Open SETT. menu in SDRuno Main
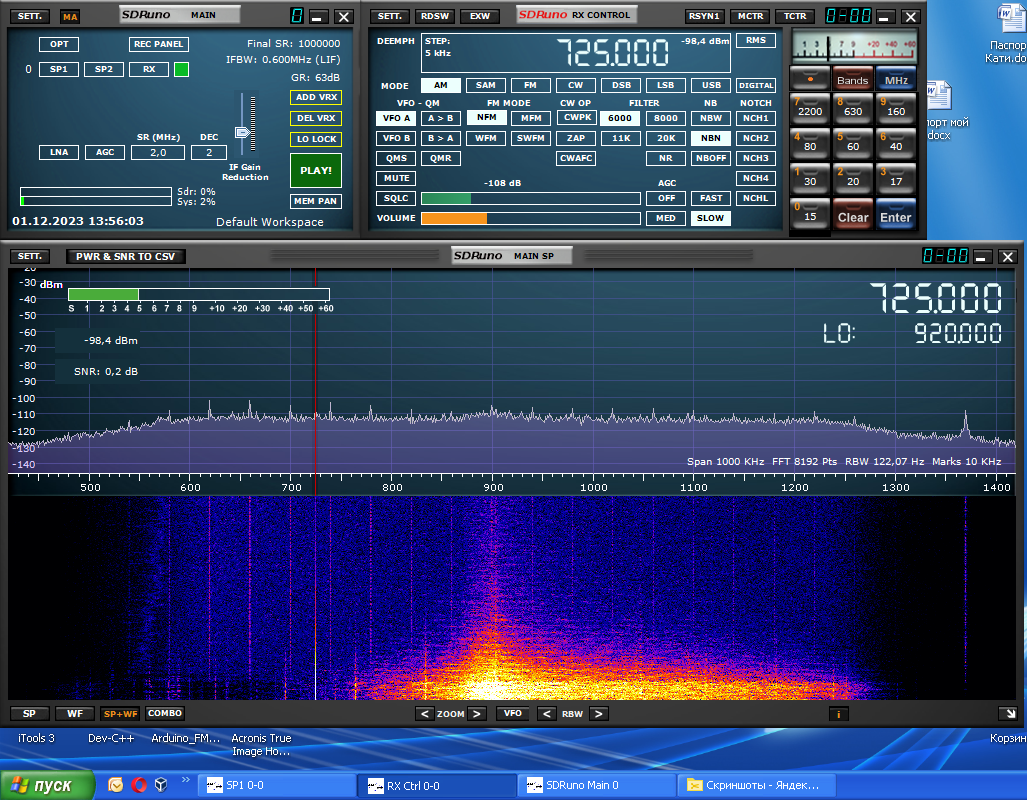The height and width of the screenshot is (800, 1027). click(29, 16)
